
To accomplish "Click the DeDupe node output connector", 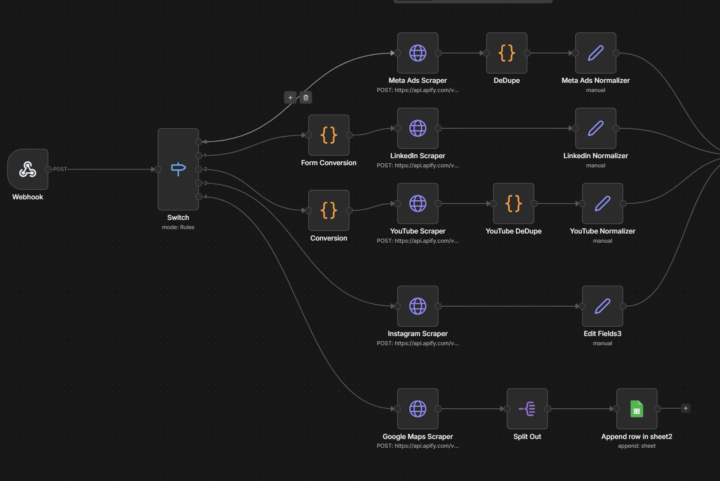I will [527, 53].
